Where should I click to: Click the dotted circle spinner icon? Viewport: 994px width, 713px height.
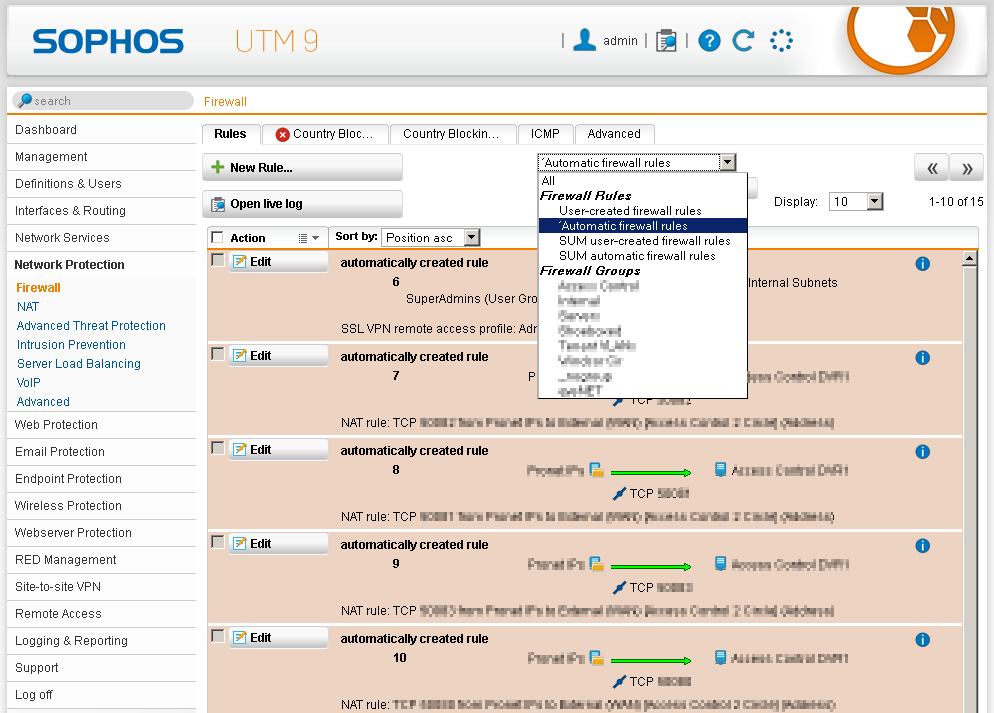pos(781,41)
